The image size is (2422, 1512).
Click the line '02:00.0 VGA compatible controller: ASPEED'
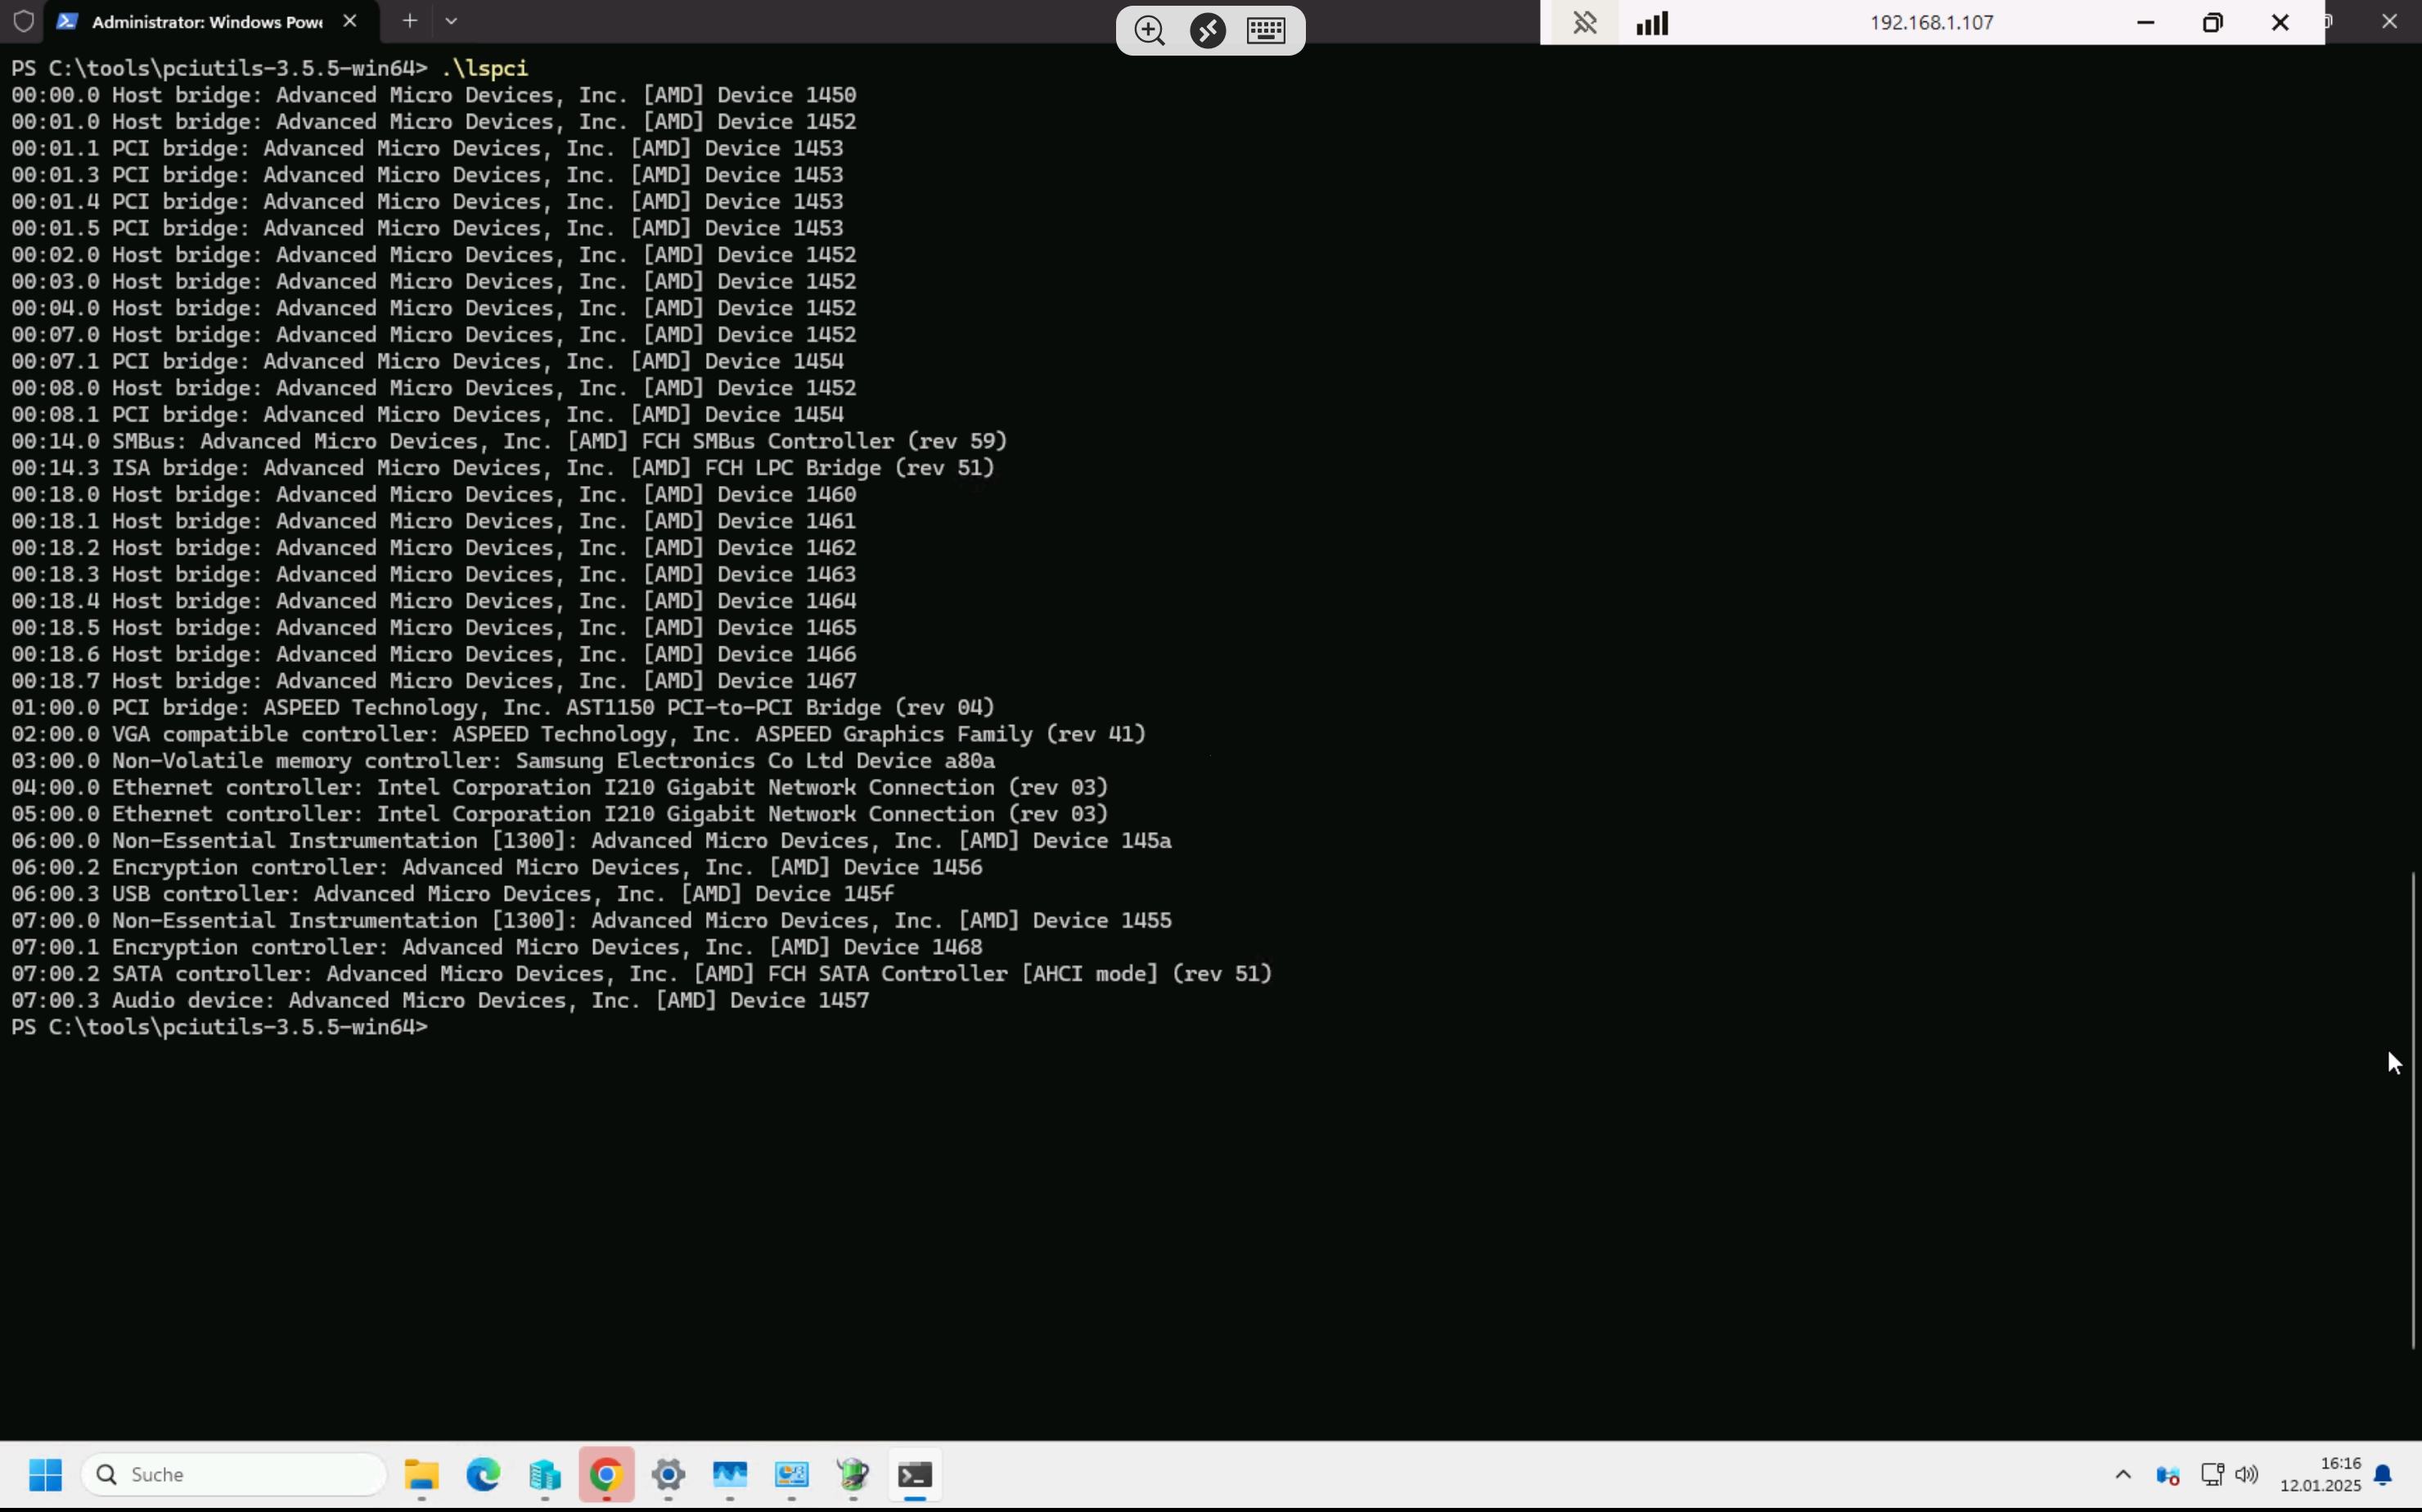pyautogui.click(x=579, y=734)
